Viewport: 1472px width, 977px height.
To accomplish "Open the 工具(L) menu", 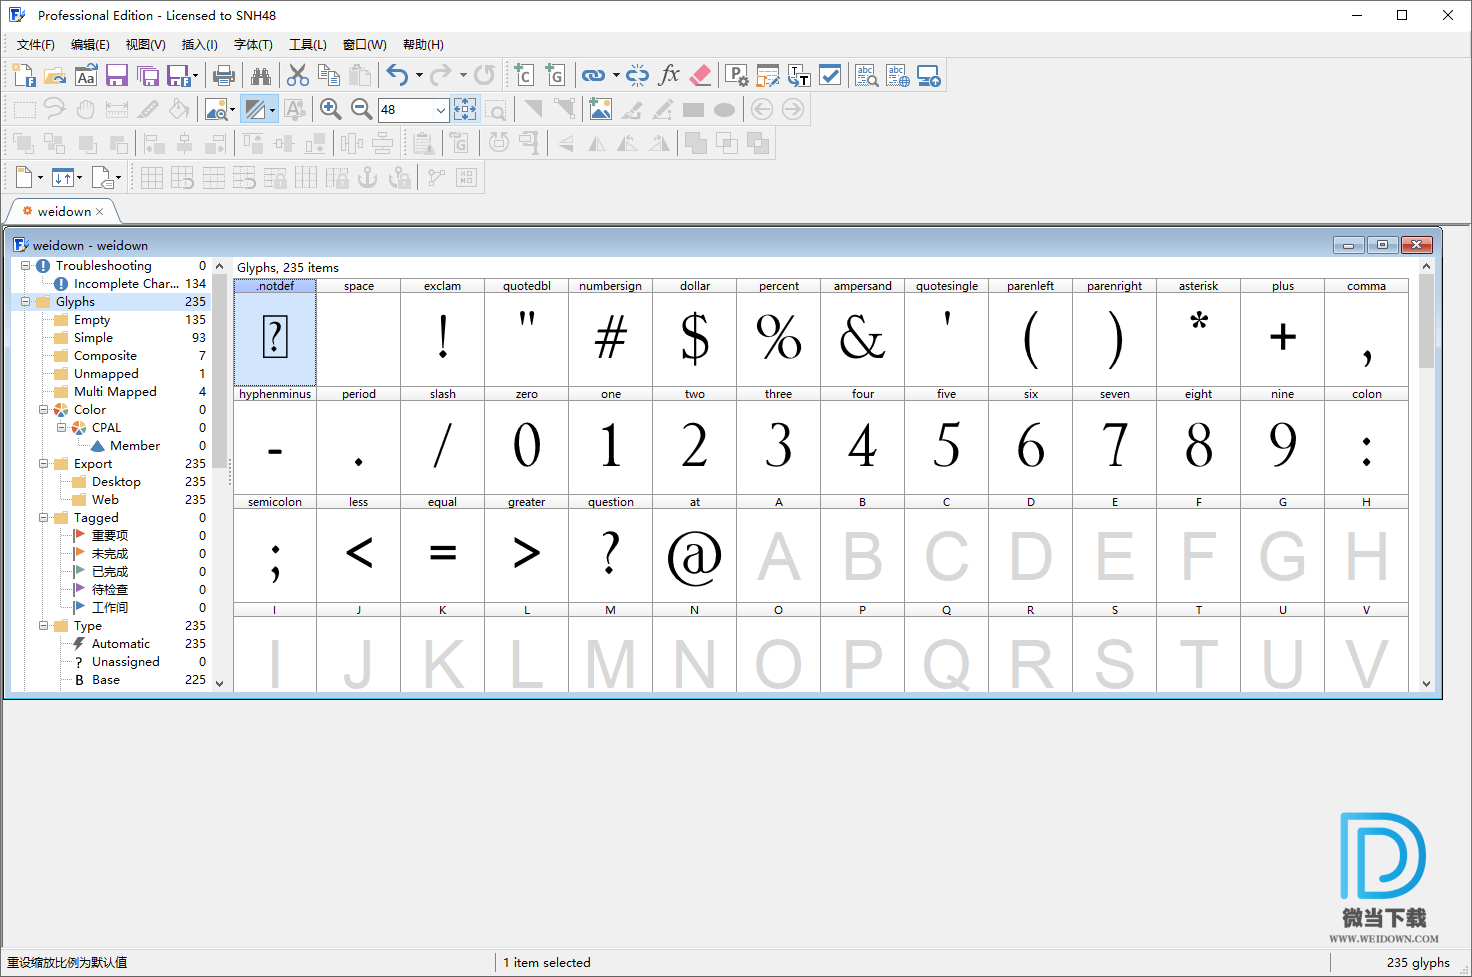I will tap(308, 45).
